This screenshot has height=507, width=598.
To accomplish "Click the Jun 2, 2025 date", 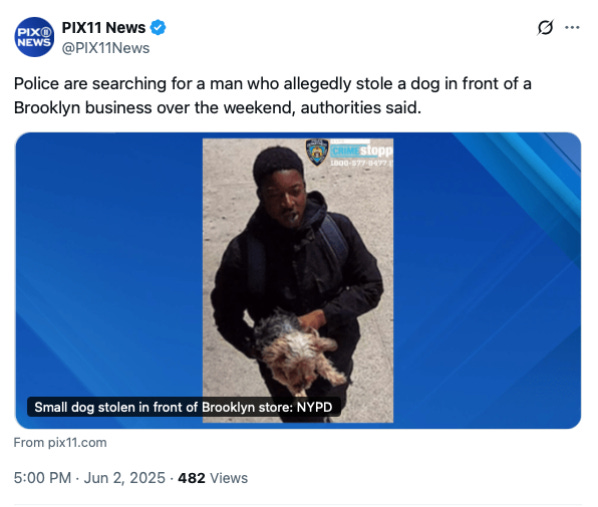I will click(x=125, y=478).
